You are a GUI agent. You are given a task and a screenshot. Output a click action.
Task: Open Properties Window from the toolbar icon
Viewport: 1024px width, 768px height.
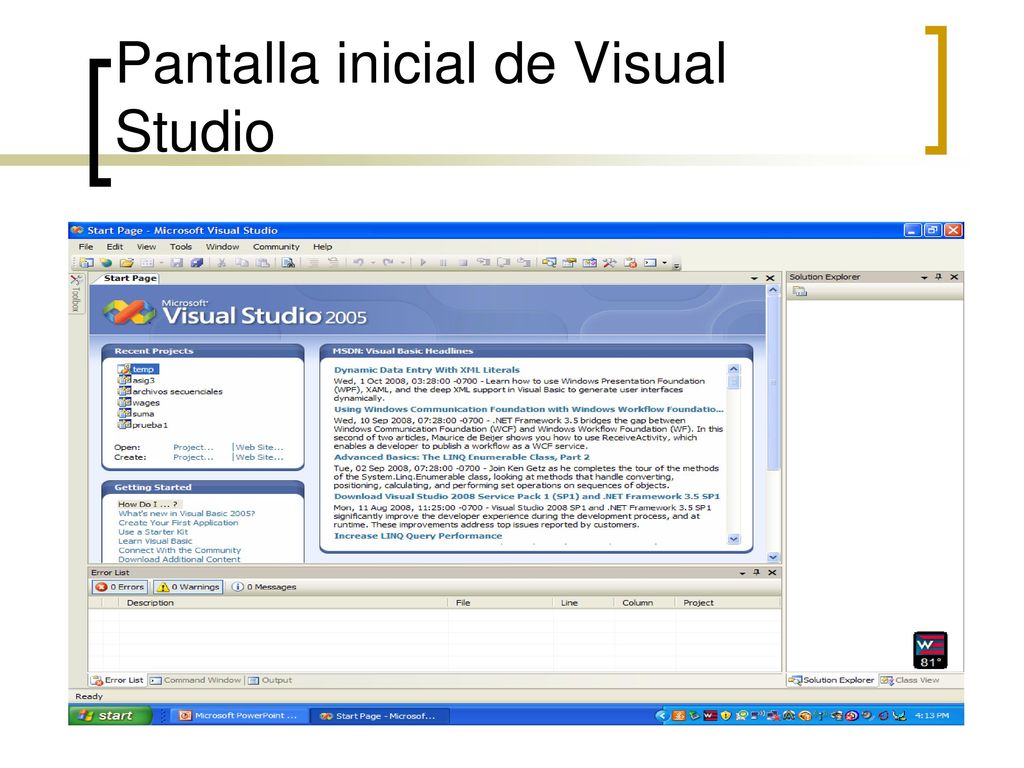[569, 263]
